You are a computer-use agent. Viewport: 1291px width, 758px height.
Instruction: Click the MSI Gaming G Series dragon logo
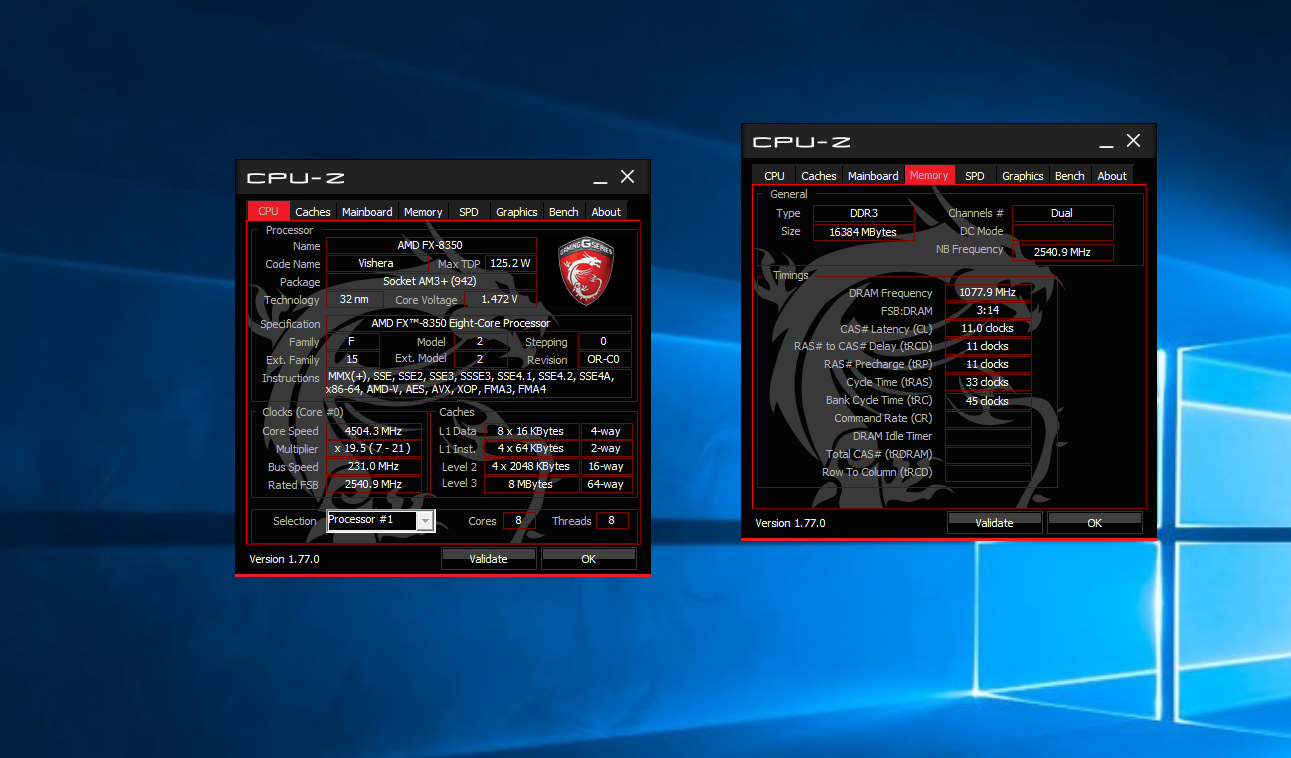(x=586, y=271)
